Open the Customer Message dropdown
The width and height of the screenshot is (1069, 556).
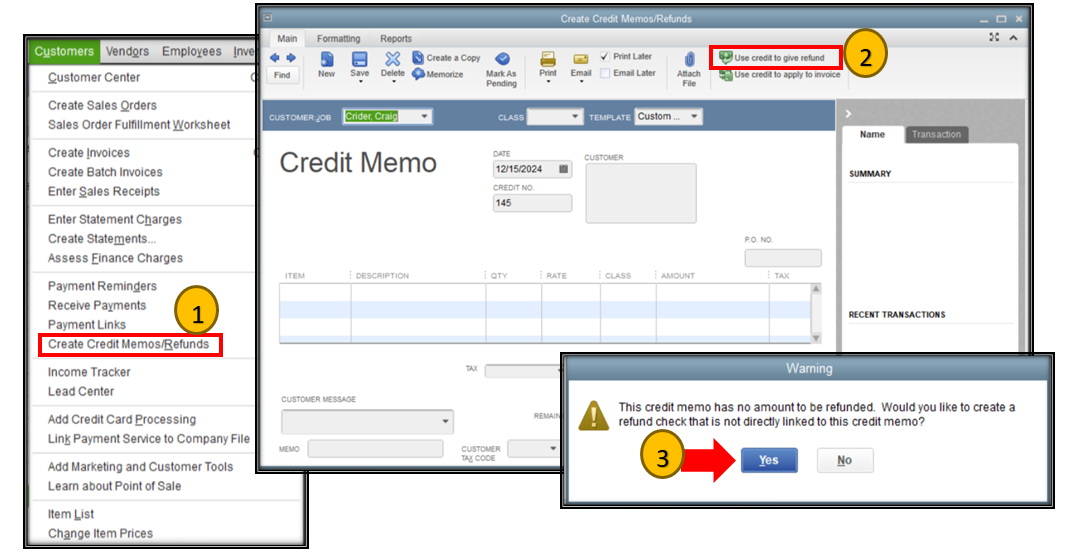click(x=445, y=421)
